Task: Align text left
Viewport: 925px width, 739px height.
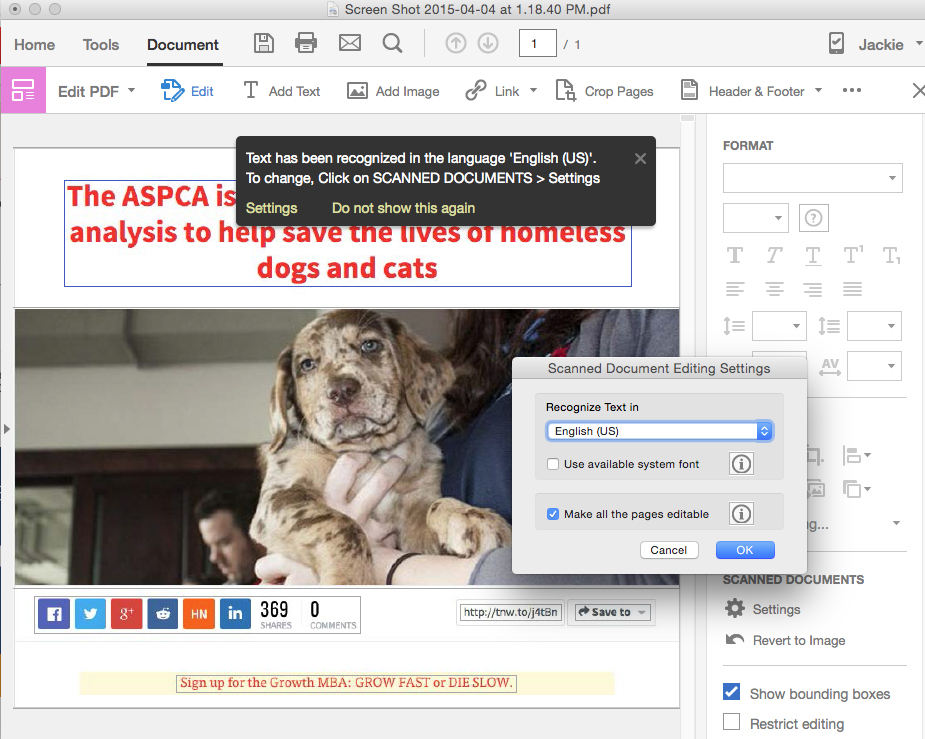Action: tap(735, 289)
